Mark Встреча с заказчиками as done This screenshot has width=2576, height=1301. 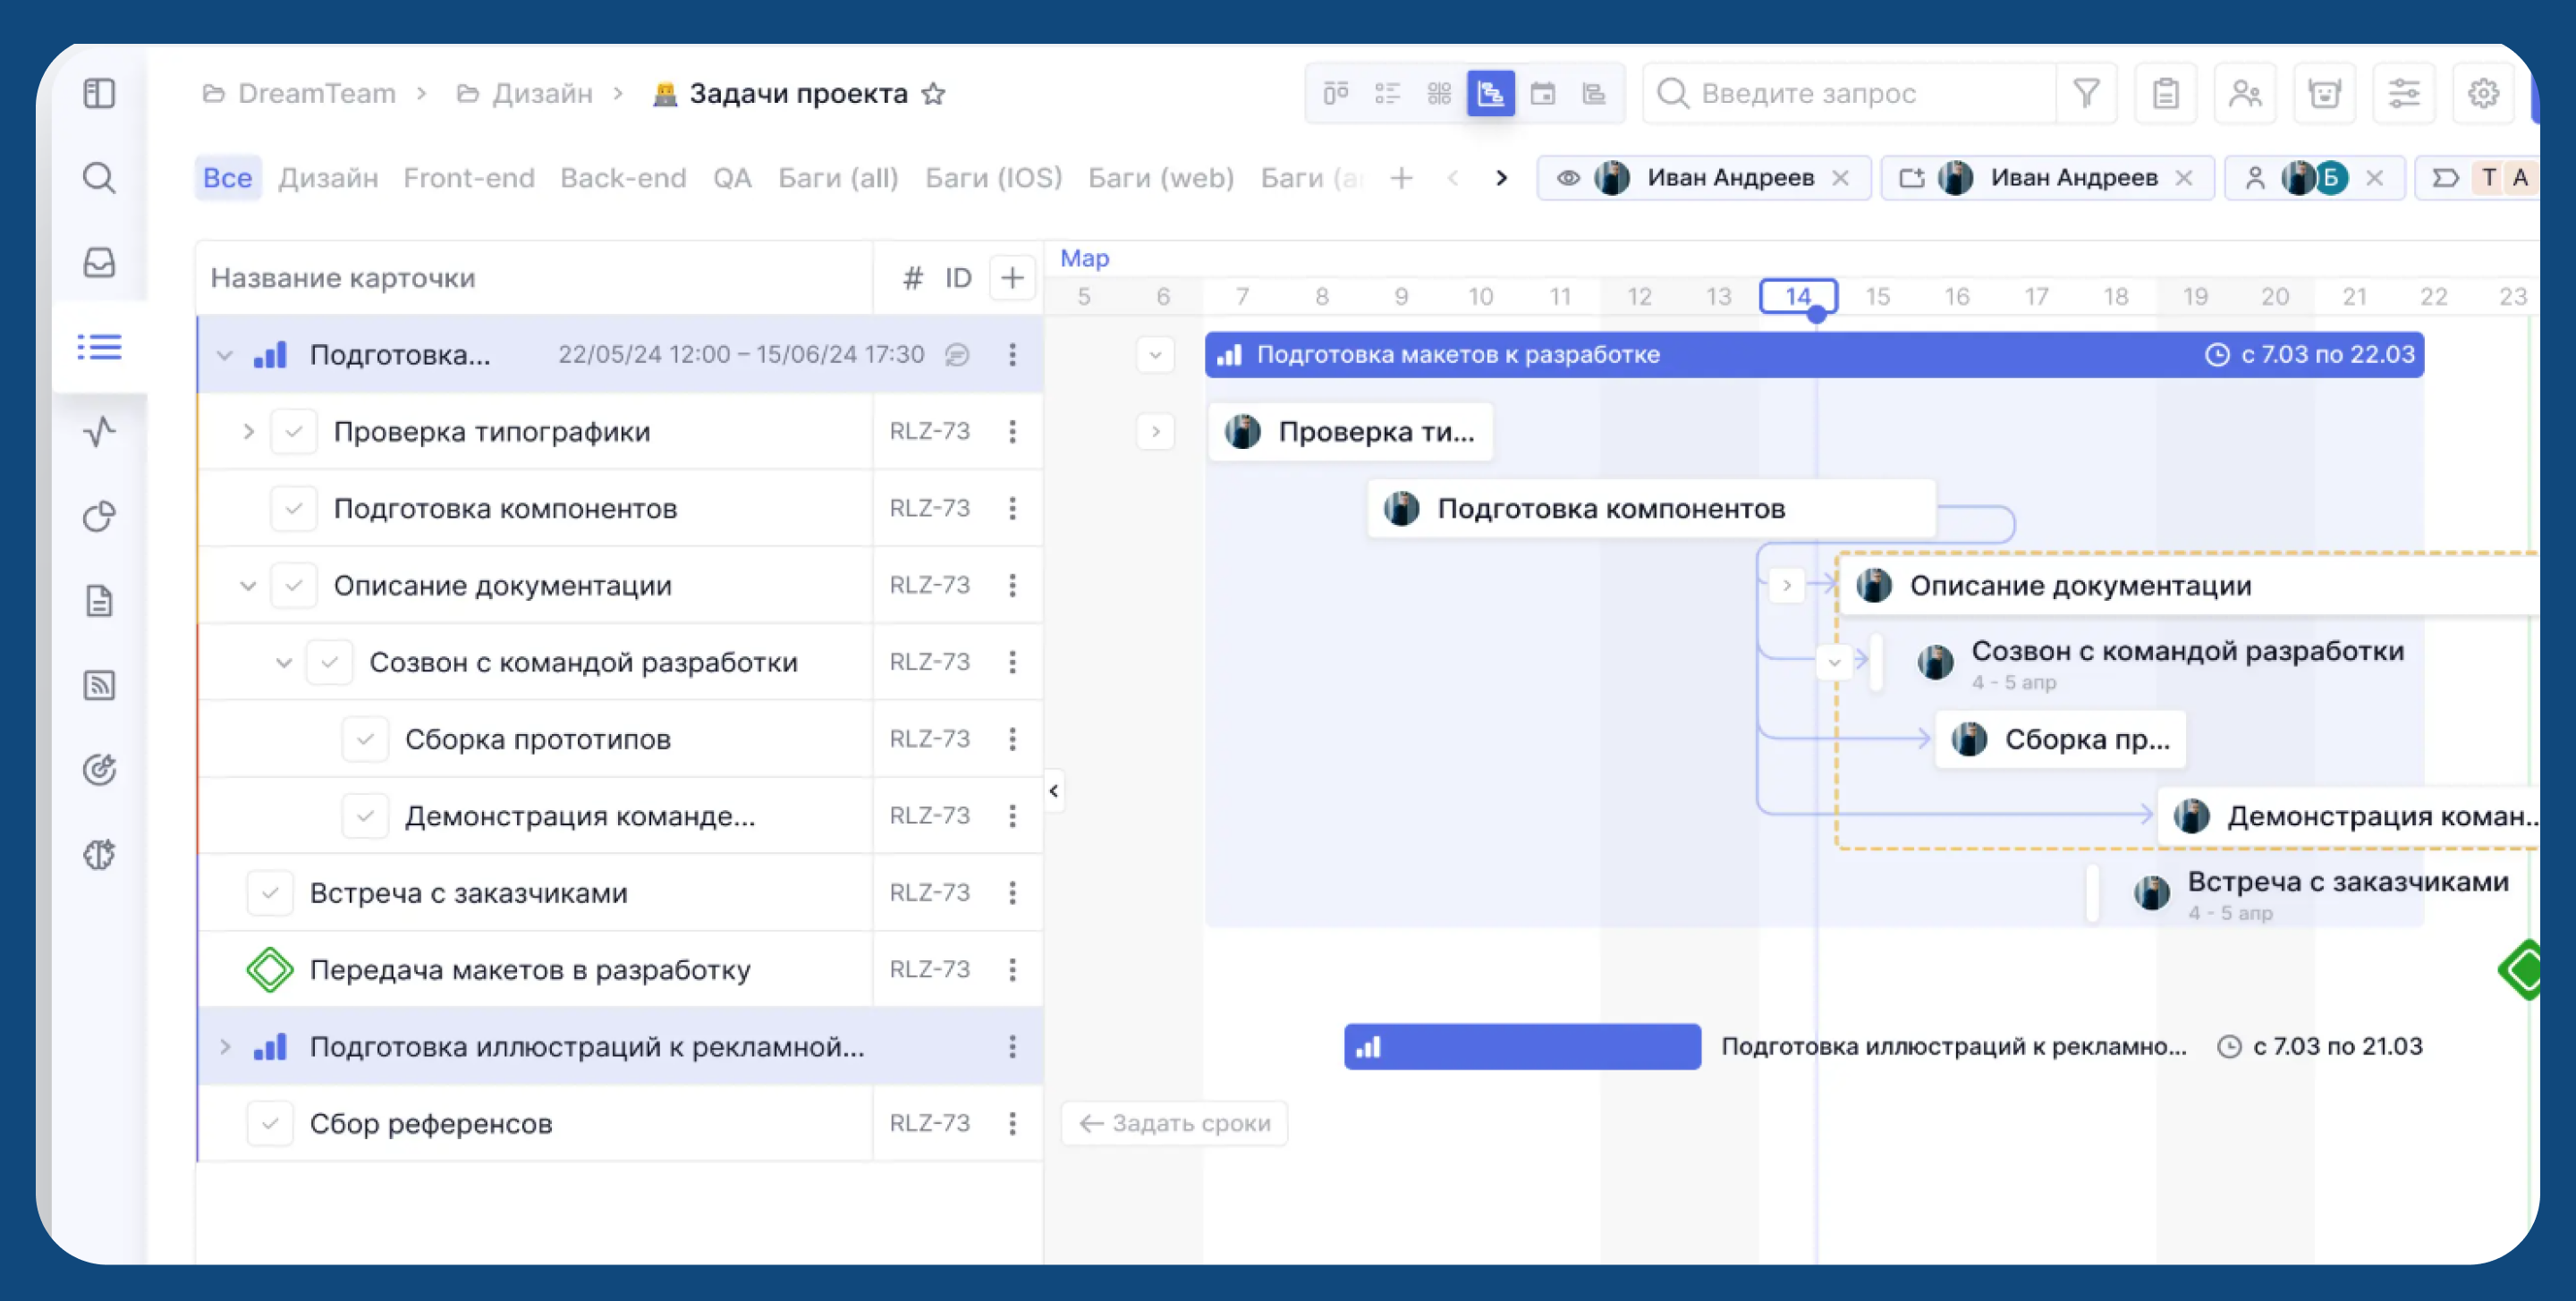[x=269, y=893]
